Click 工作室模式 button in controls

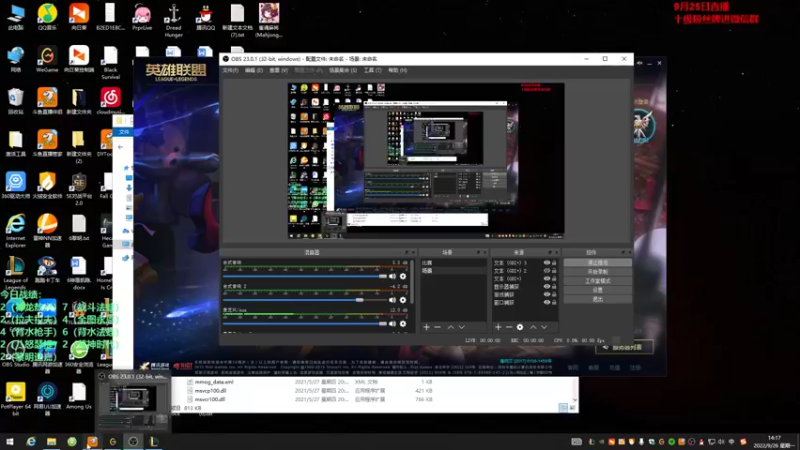[597, 281]
